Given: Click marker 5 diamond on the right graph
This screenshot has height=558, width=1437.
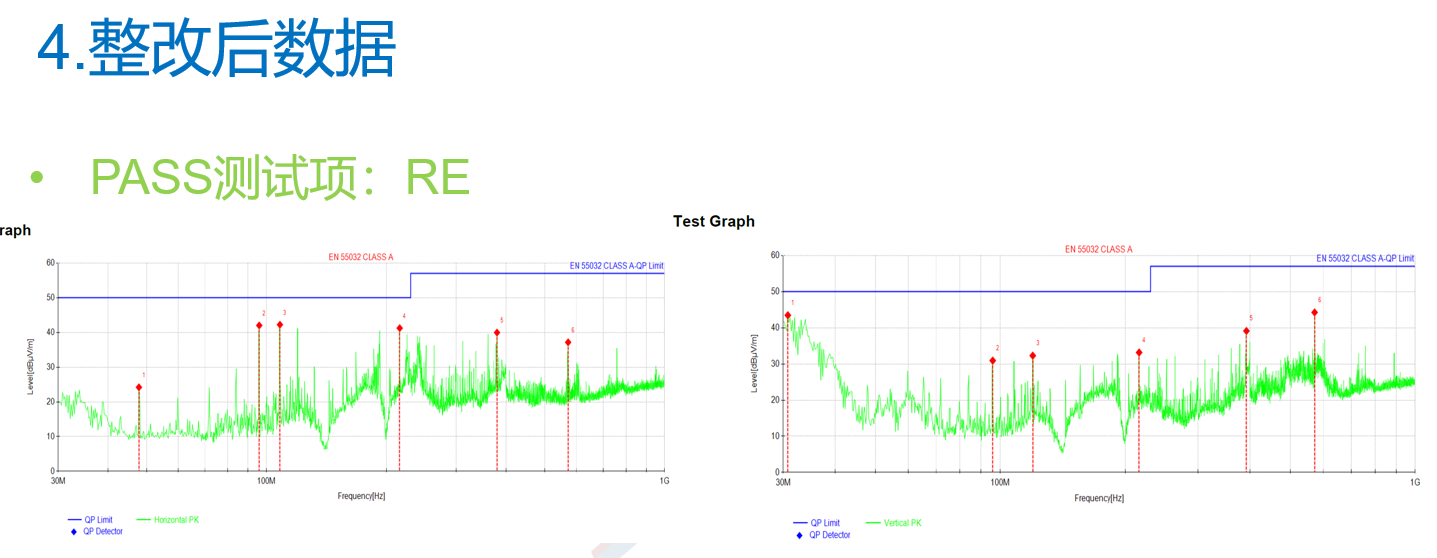Looking at the screenshot, I should pyautogui.click(x=1246, y=331).
